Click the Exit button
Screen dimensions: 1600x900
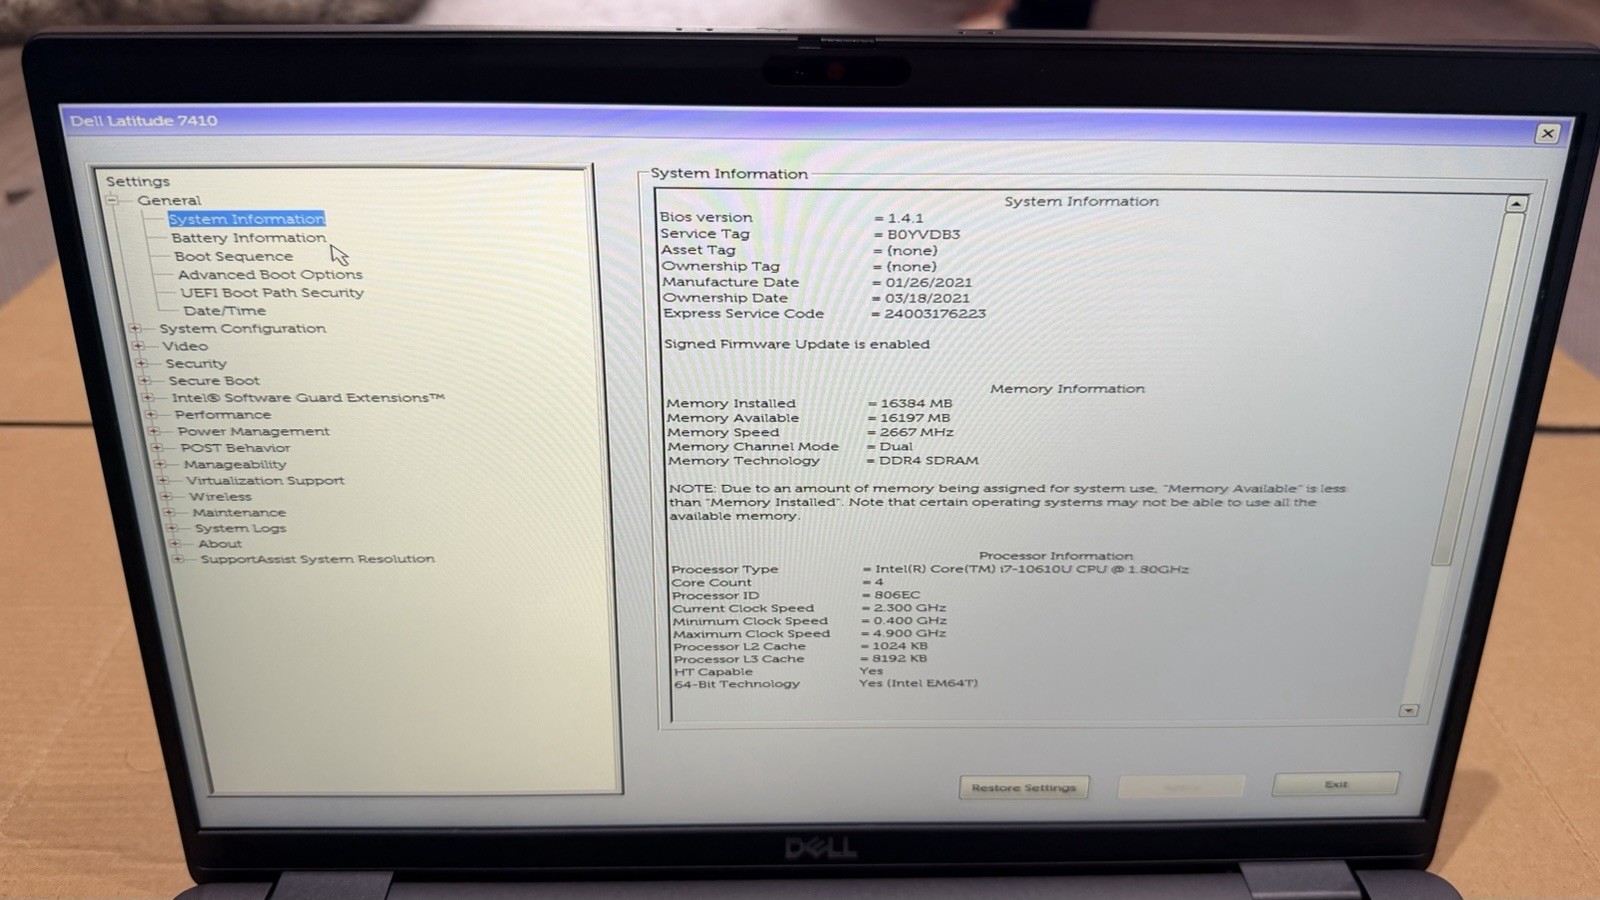[1336, 784]
